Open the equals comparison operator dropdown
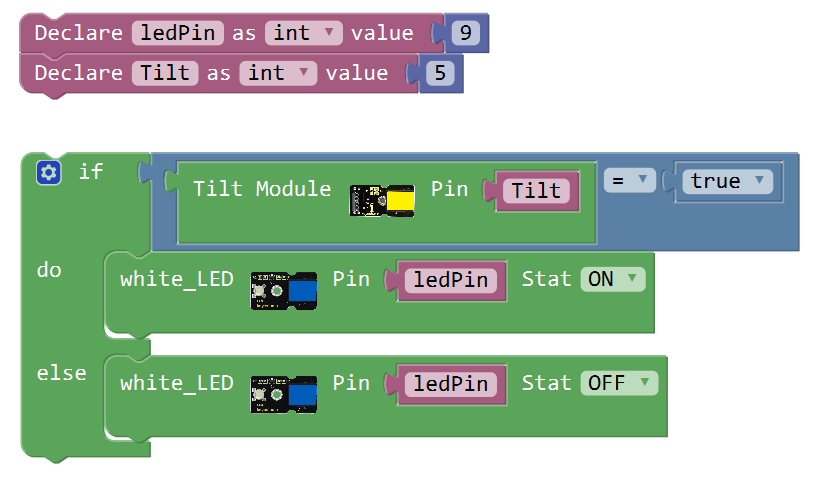820x484 pixels. click(630, 180)
